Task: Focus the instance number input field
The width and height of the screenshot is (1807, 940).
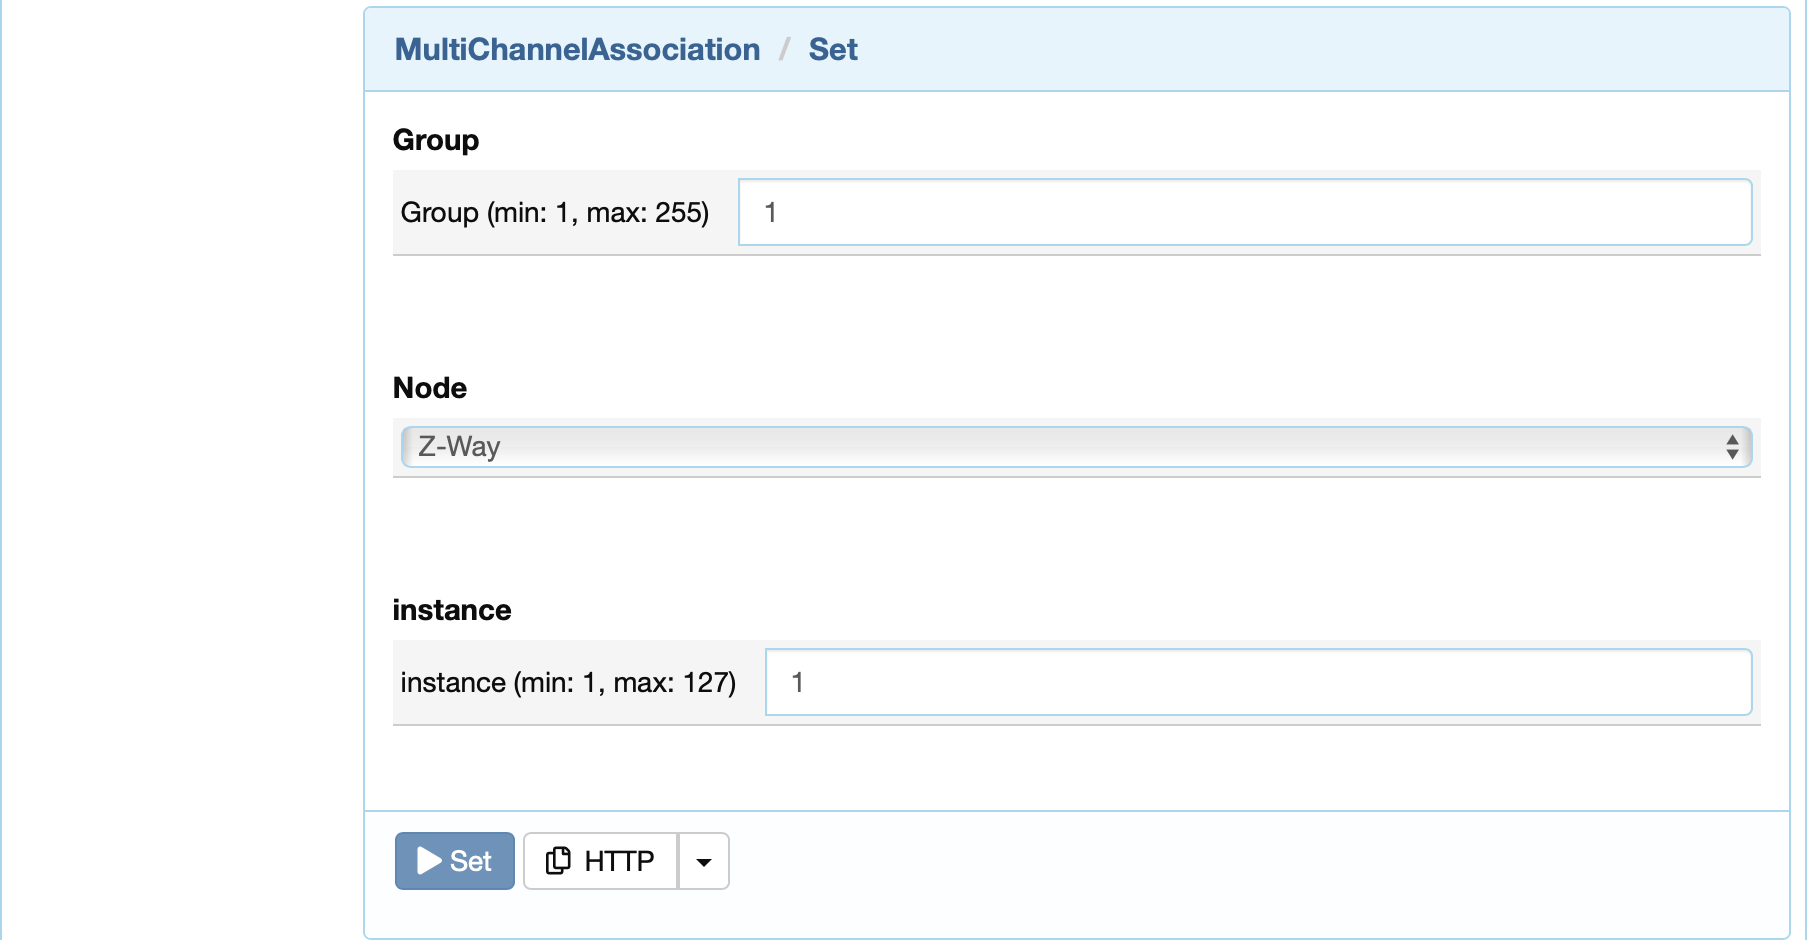Action: point(1258,682)
